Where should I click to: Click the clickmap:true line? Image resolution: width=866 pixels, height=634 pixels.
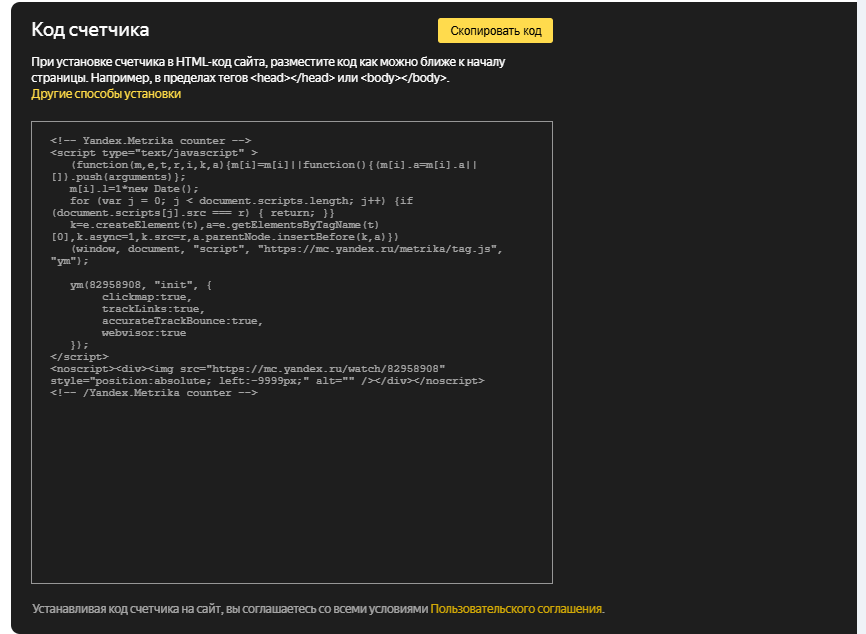pyautogui.click(x=146, y=297)
